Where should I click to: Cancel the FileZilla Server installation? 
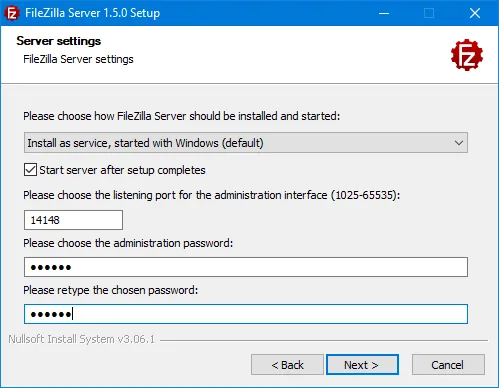[x=448, y=365]
